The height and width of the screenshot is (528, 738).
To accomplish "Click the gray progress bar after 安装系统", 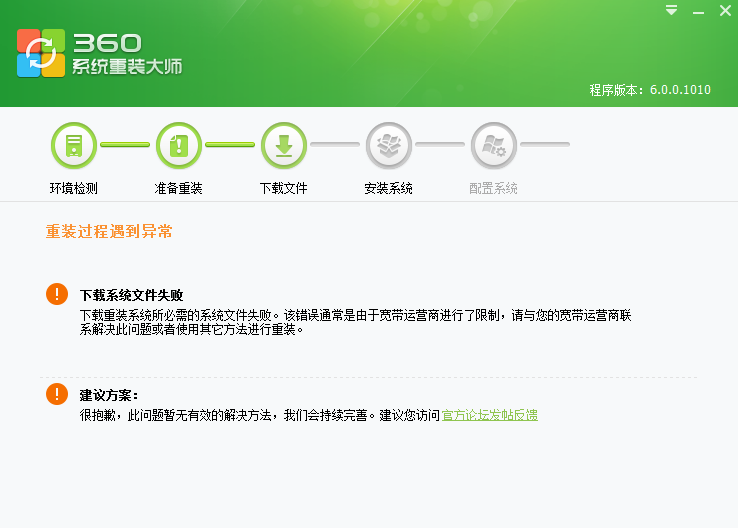I will click(x=440, y=144).
